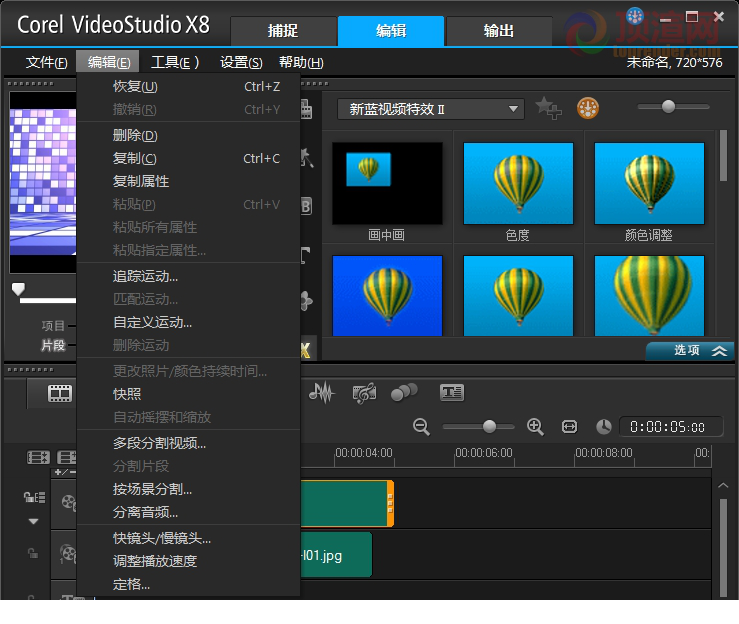
Task: Open the sound mixer waveform icon
Action: tap(322, 393)
